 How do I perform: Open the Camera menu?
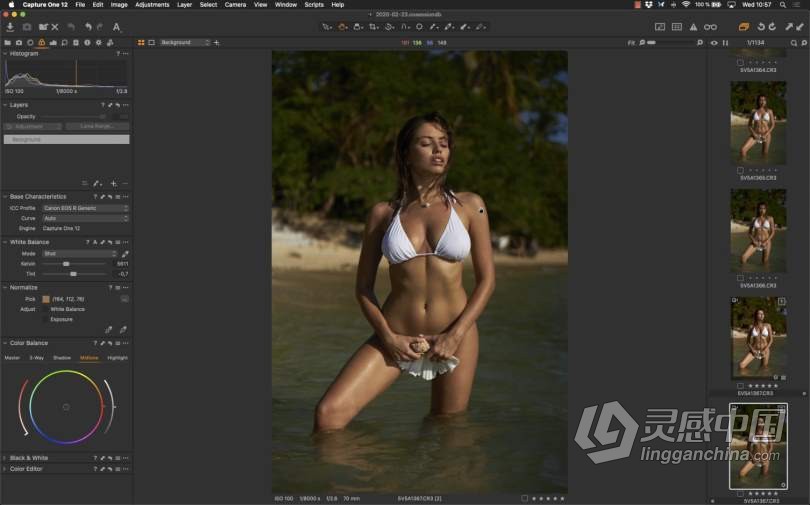point(235,5)
